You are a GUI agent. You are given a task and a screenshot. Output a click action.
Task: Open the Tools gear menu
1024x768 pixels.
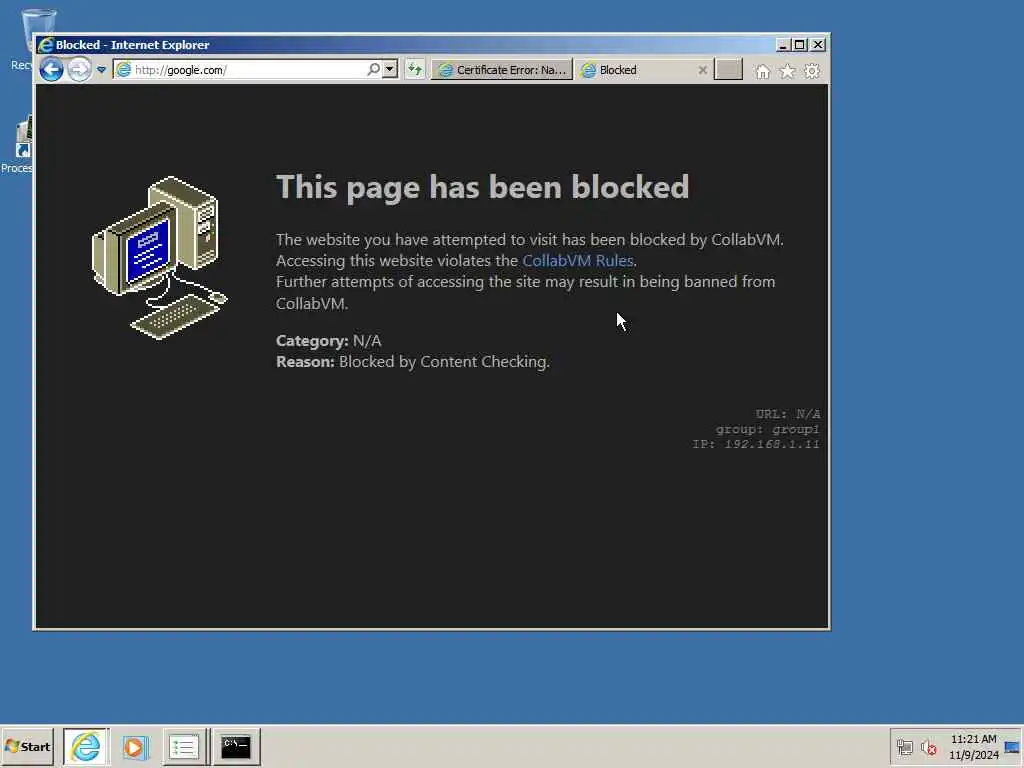(x=812, y=71)
